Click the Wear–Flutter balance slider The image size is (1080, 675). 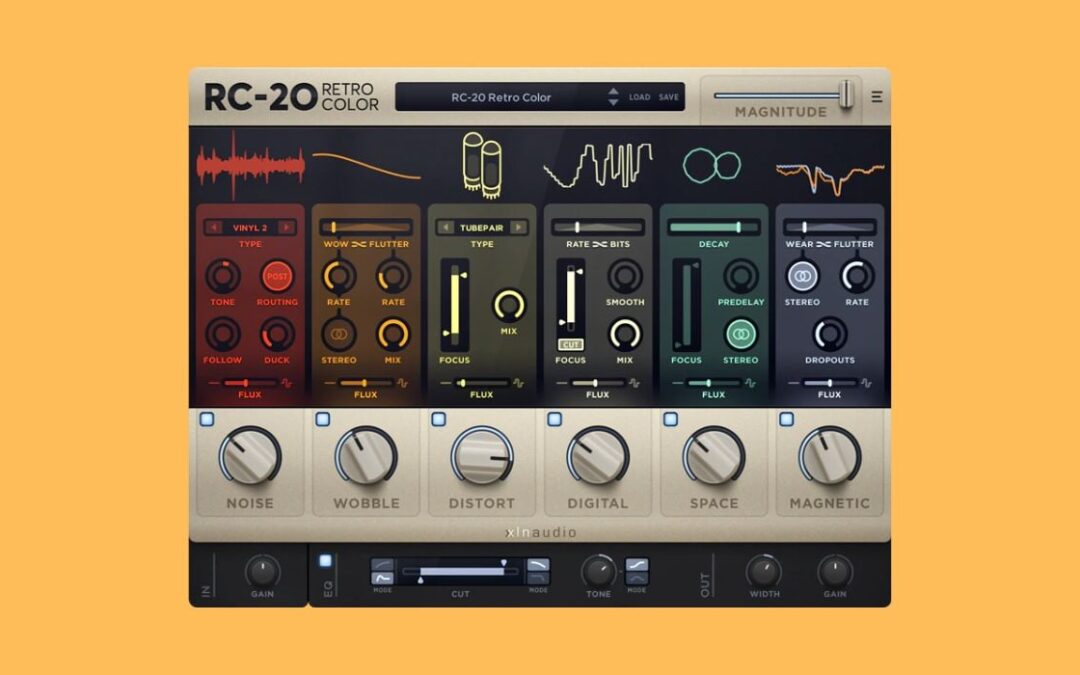click(x=830, y=227)
